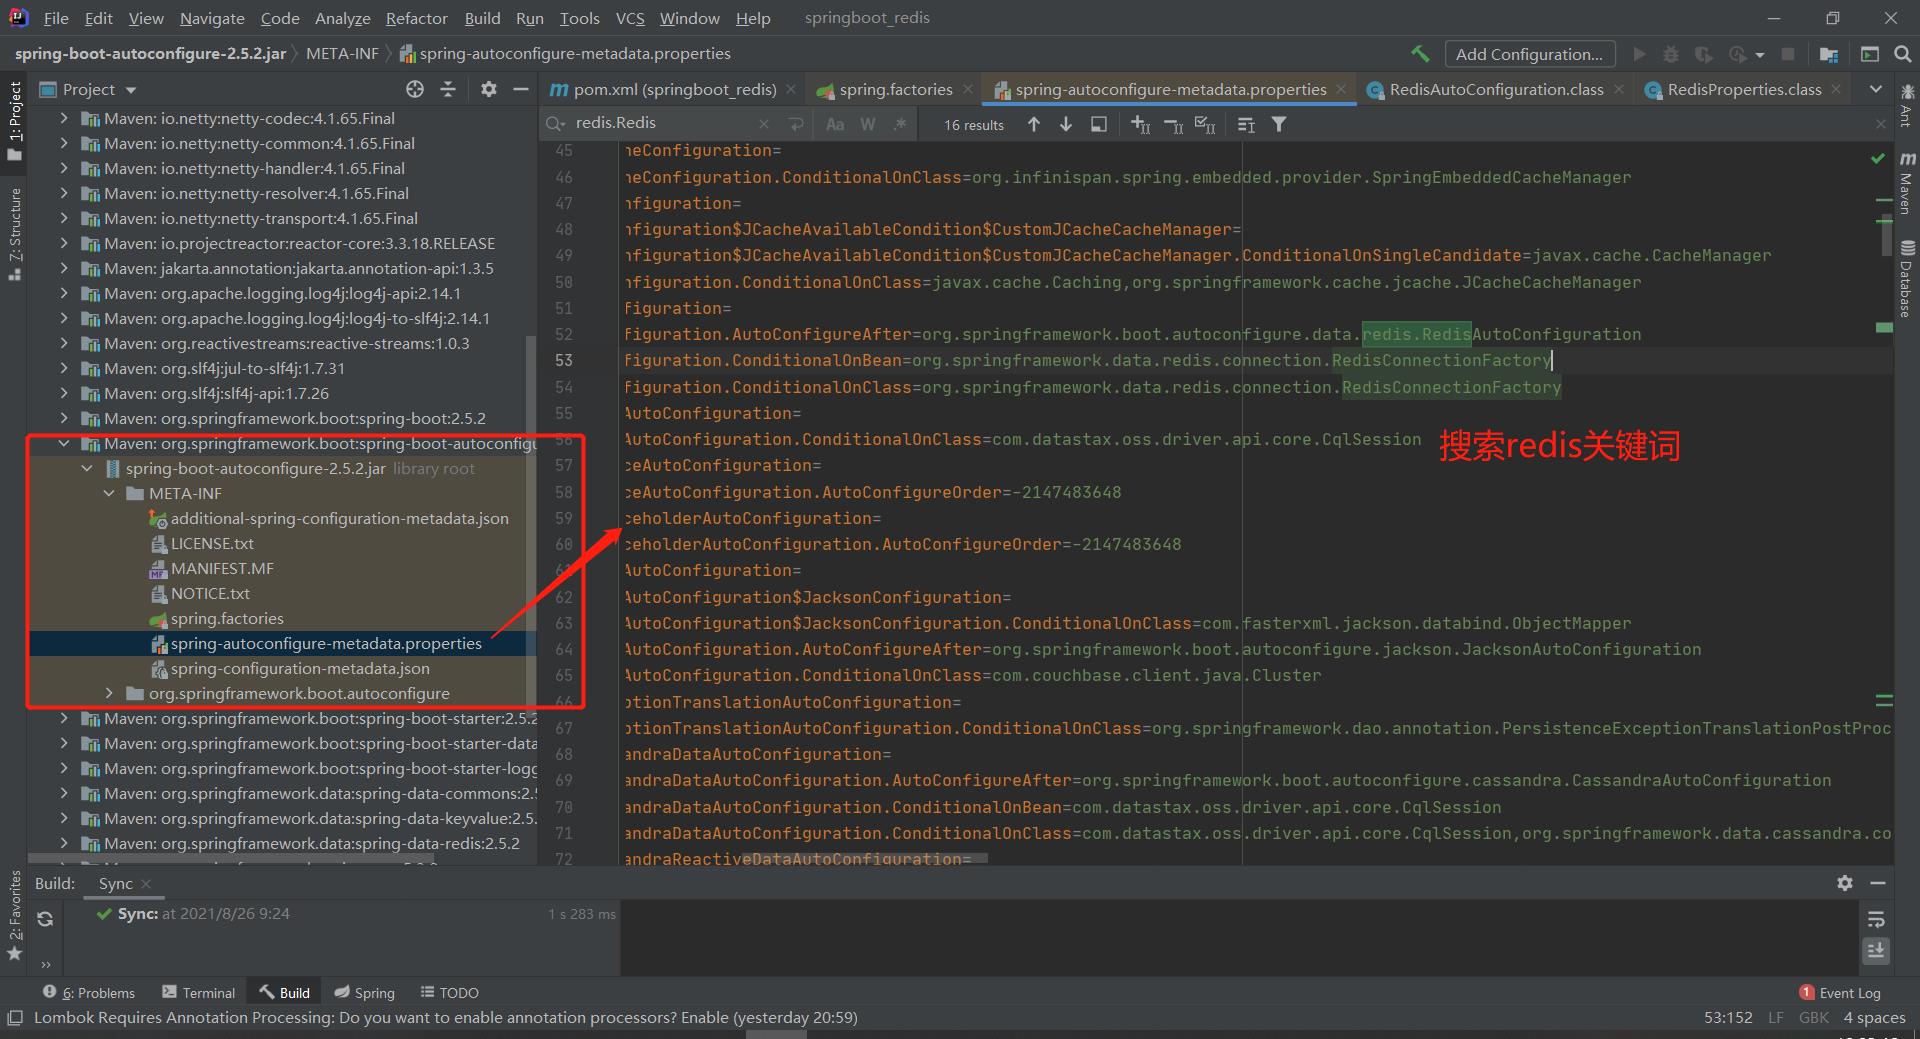Hide the Project panel with minus icon
The image size is (1920, 1039).
pos(520,89)
